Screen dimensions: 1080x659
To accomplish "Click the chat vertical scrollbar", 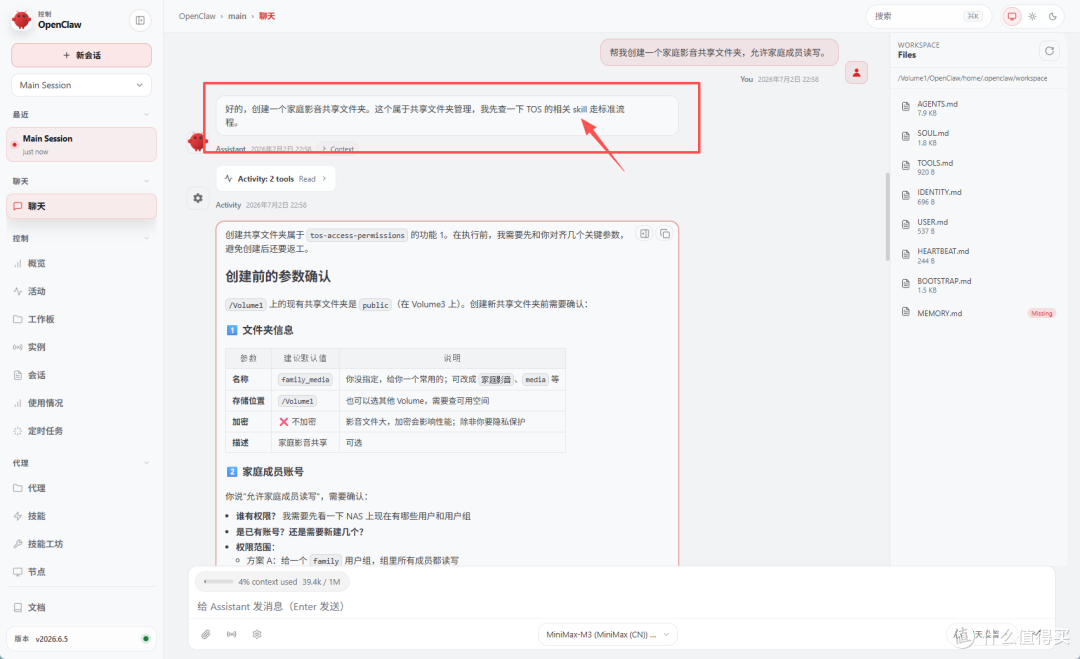I will [x=887, y=216].
